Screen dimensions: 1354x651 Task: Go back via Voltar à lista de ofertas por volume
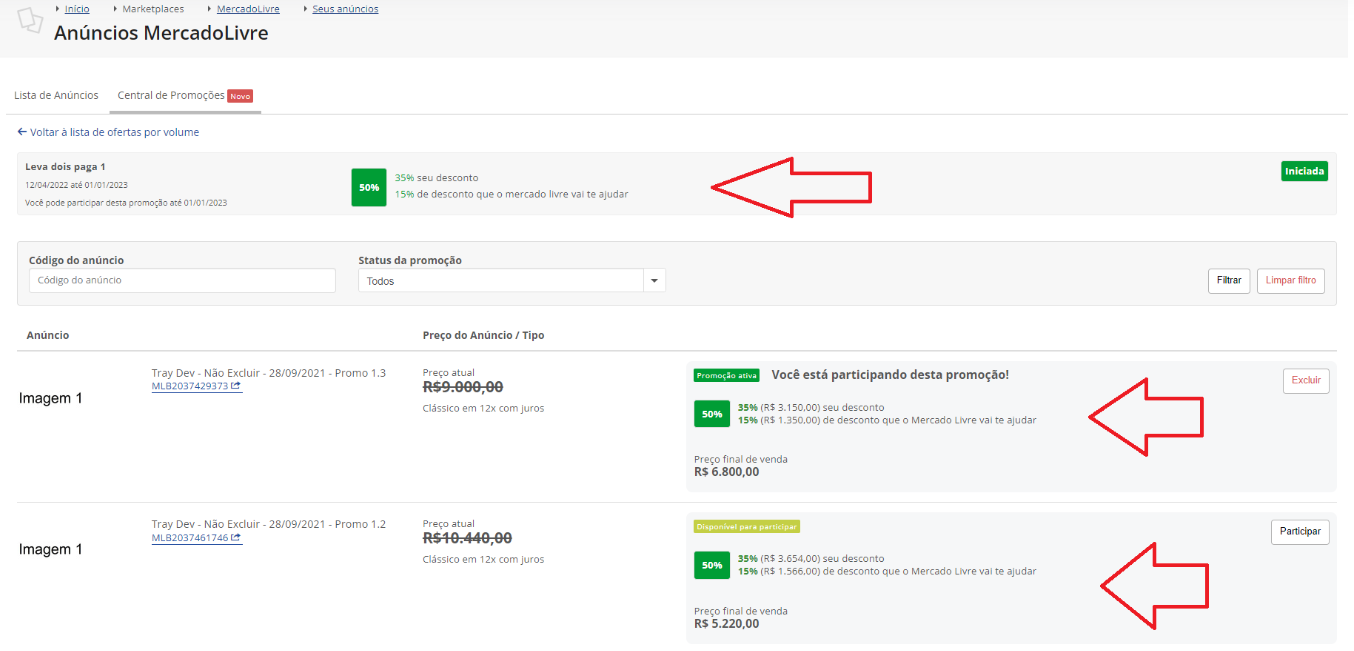tap(114, 132)
